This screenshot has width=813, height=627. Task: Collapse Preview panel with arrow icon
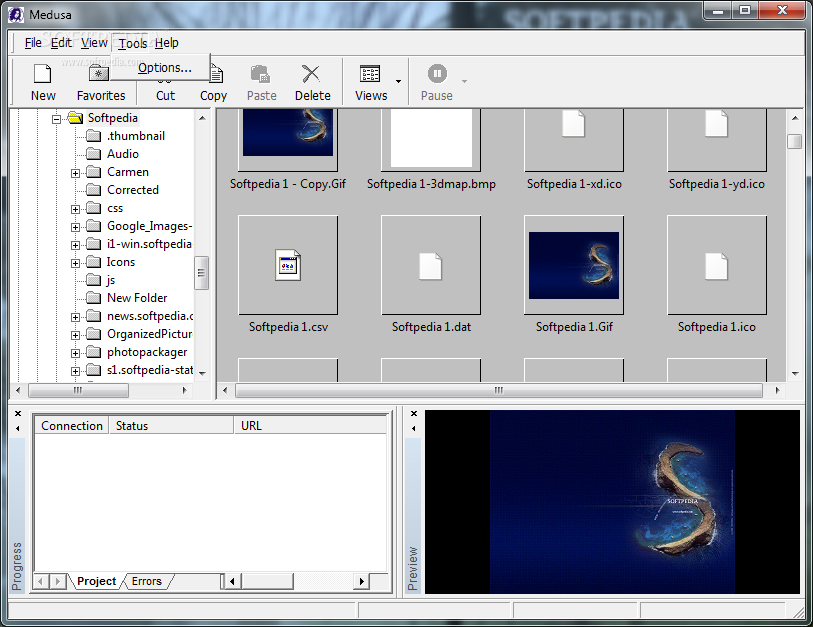pos(414,428)
